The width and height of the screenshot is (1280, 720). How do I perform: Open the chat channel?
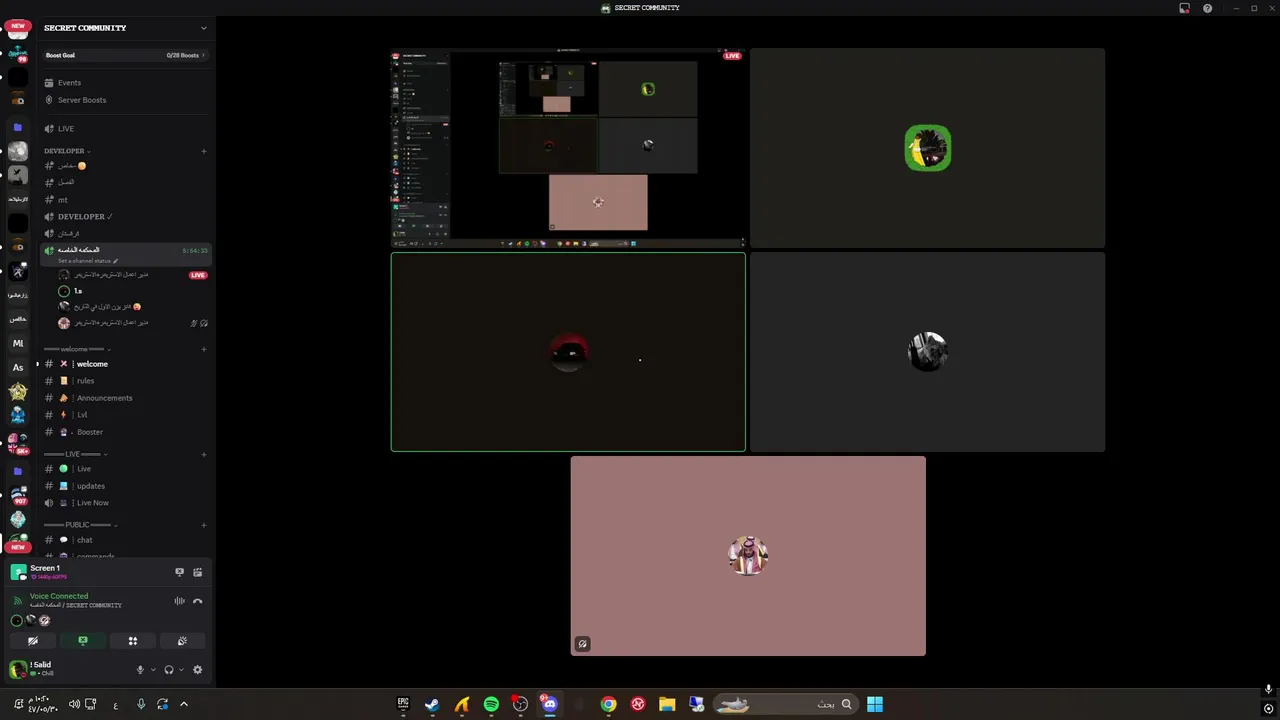tap(125, 540)
